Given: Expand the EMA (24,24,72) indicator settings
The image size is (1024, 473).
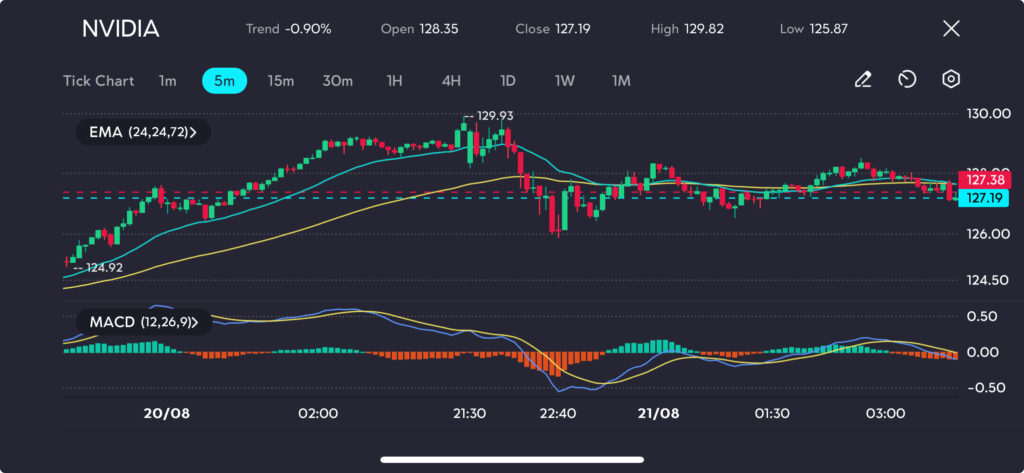Looking at the screenshot, I should click(x=142, y=132).
